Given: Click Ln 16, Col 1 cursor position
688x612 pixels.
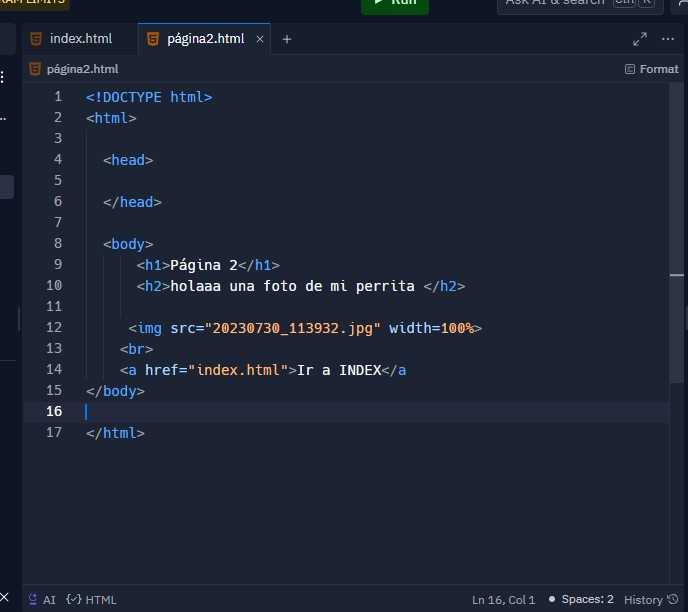Looking at the screenshot, I should click(503, 600).
